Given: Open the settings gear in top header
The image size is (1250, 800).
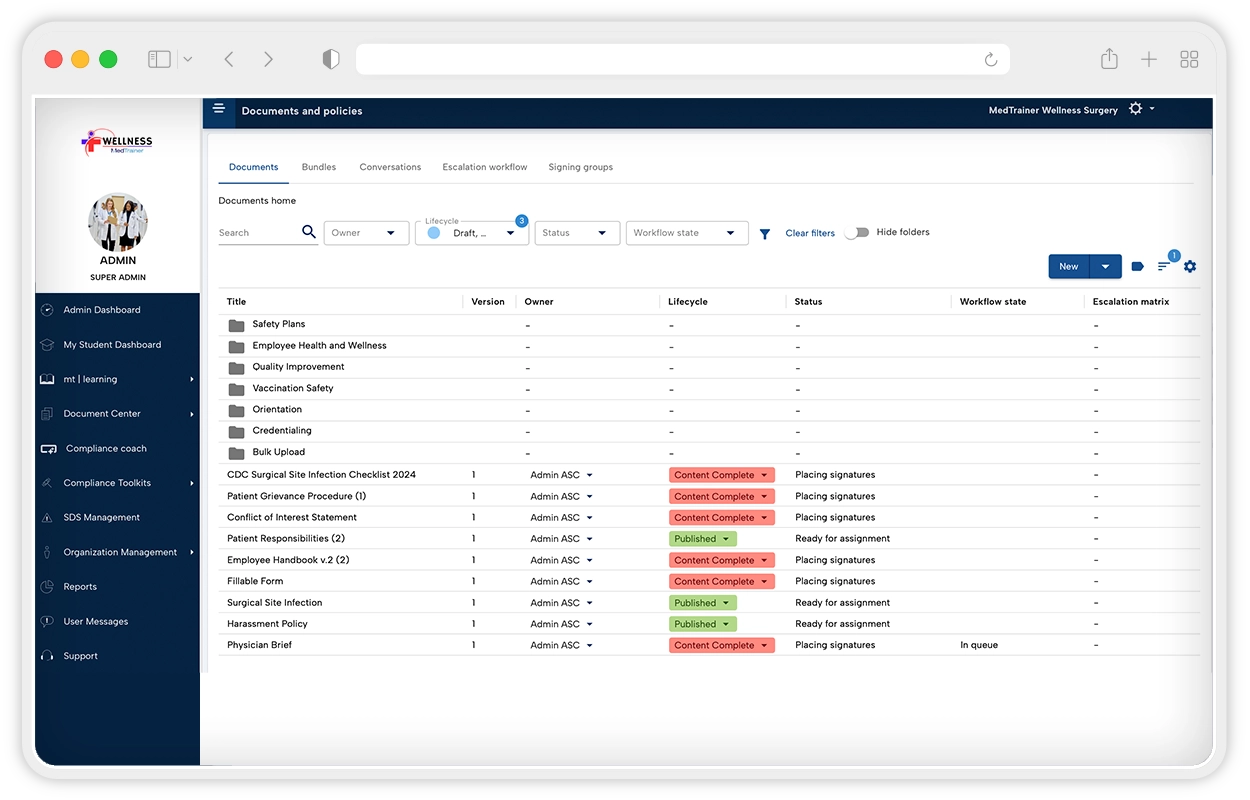Looking at the screenshot, I should click(x=1135, y=109).
